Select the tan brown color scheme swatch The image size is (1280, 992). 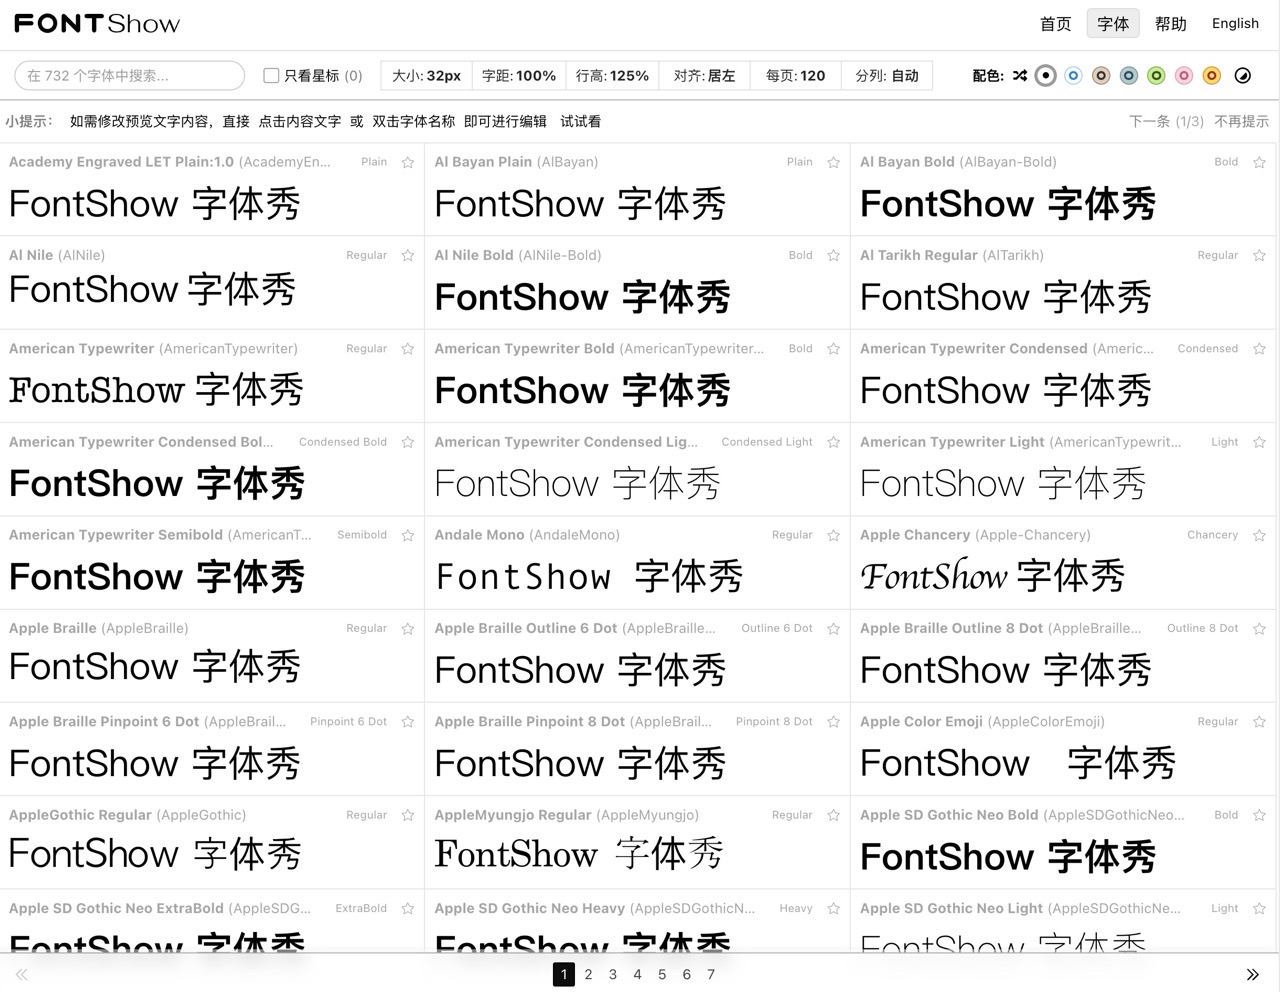click(1101, 76)
